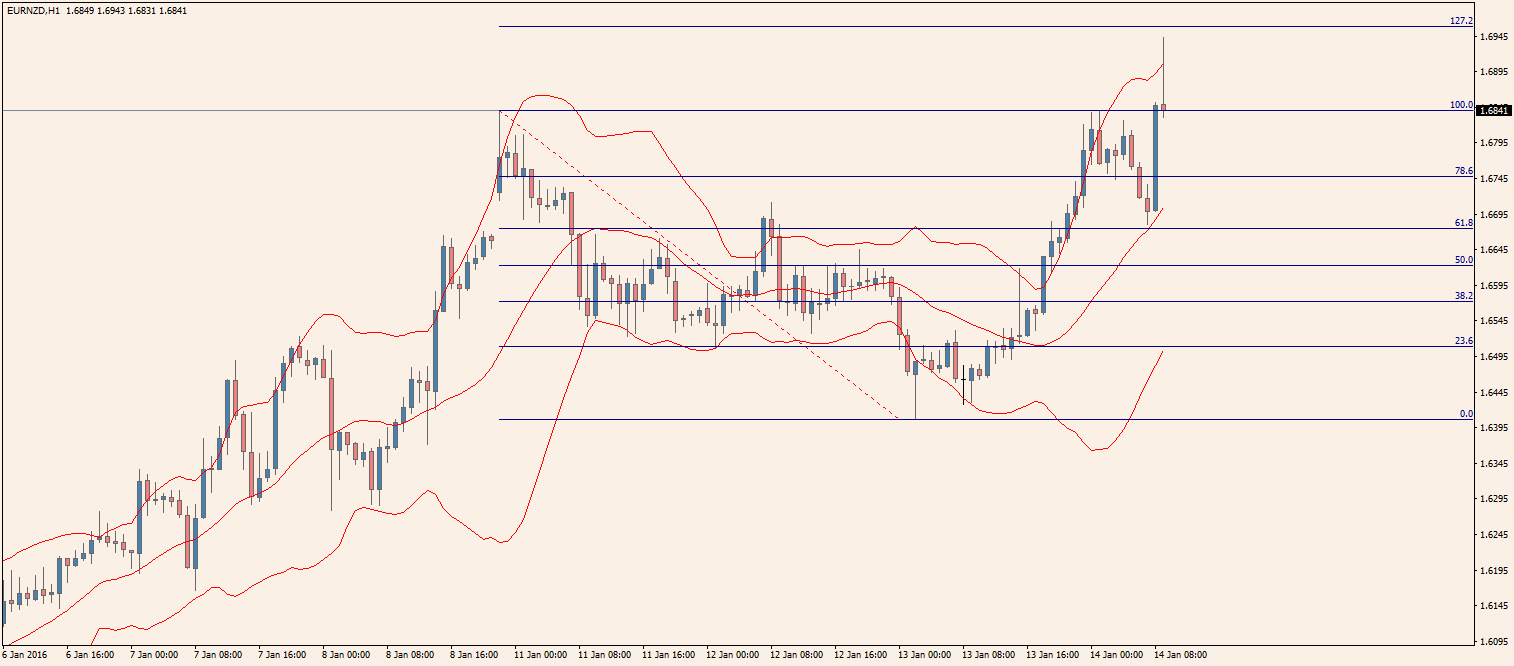Click the 6 Jan 2016 date label
Image resolution: width=1514 pixels, height=666 pixels.
[x=23, y=656]
